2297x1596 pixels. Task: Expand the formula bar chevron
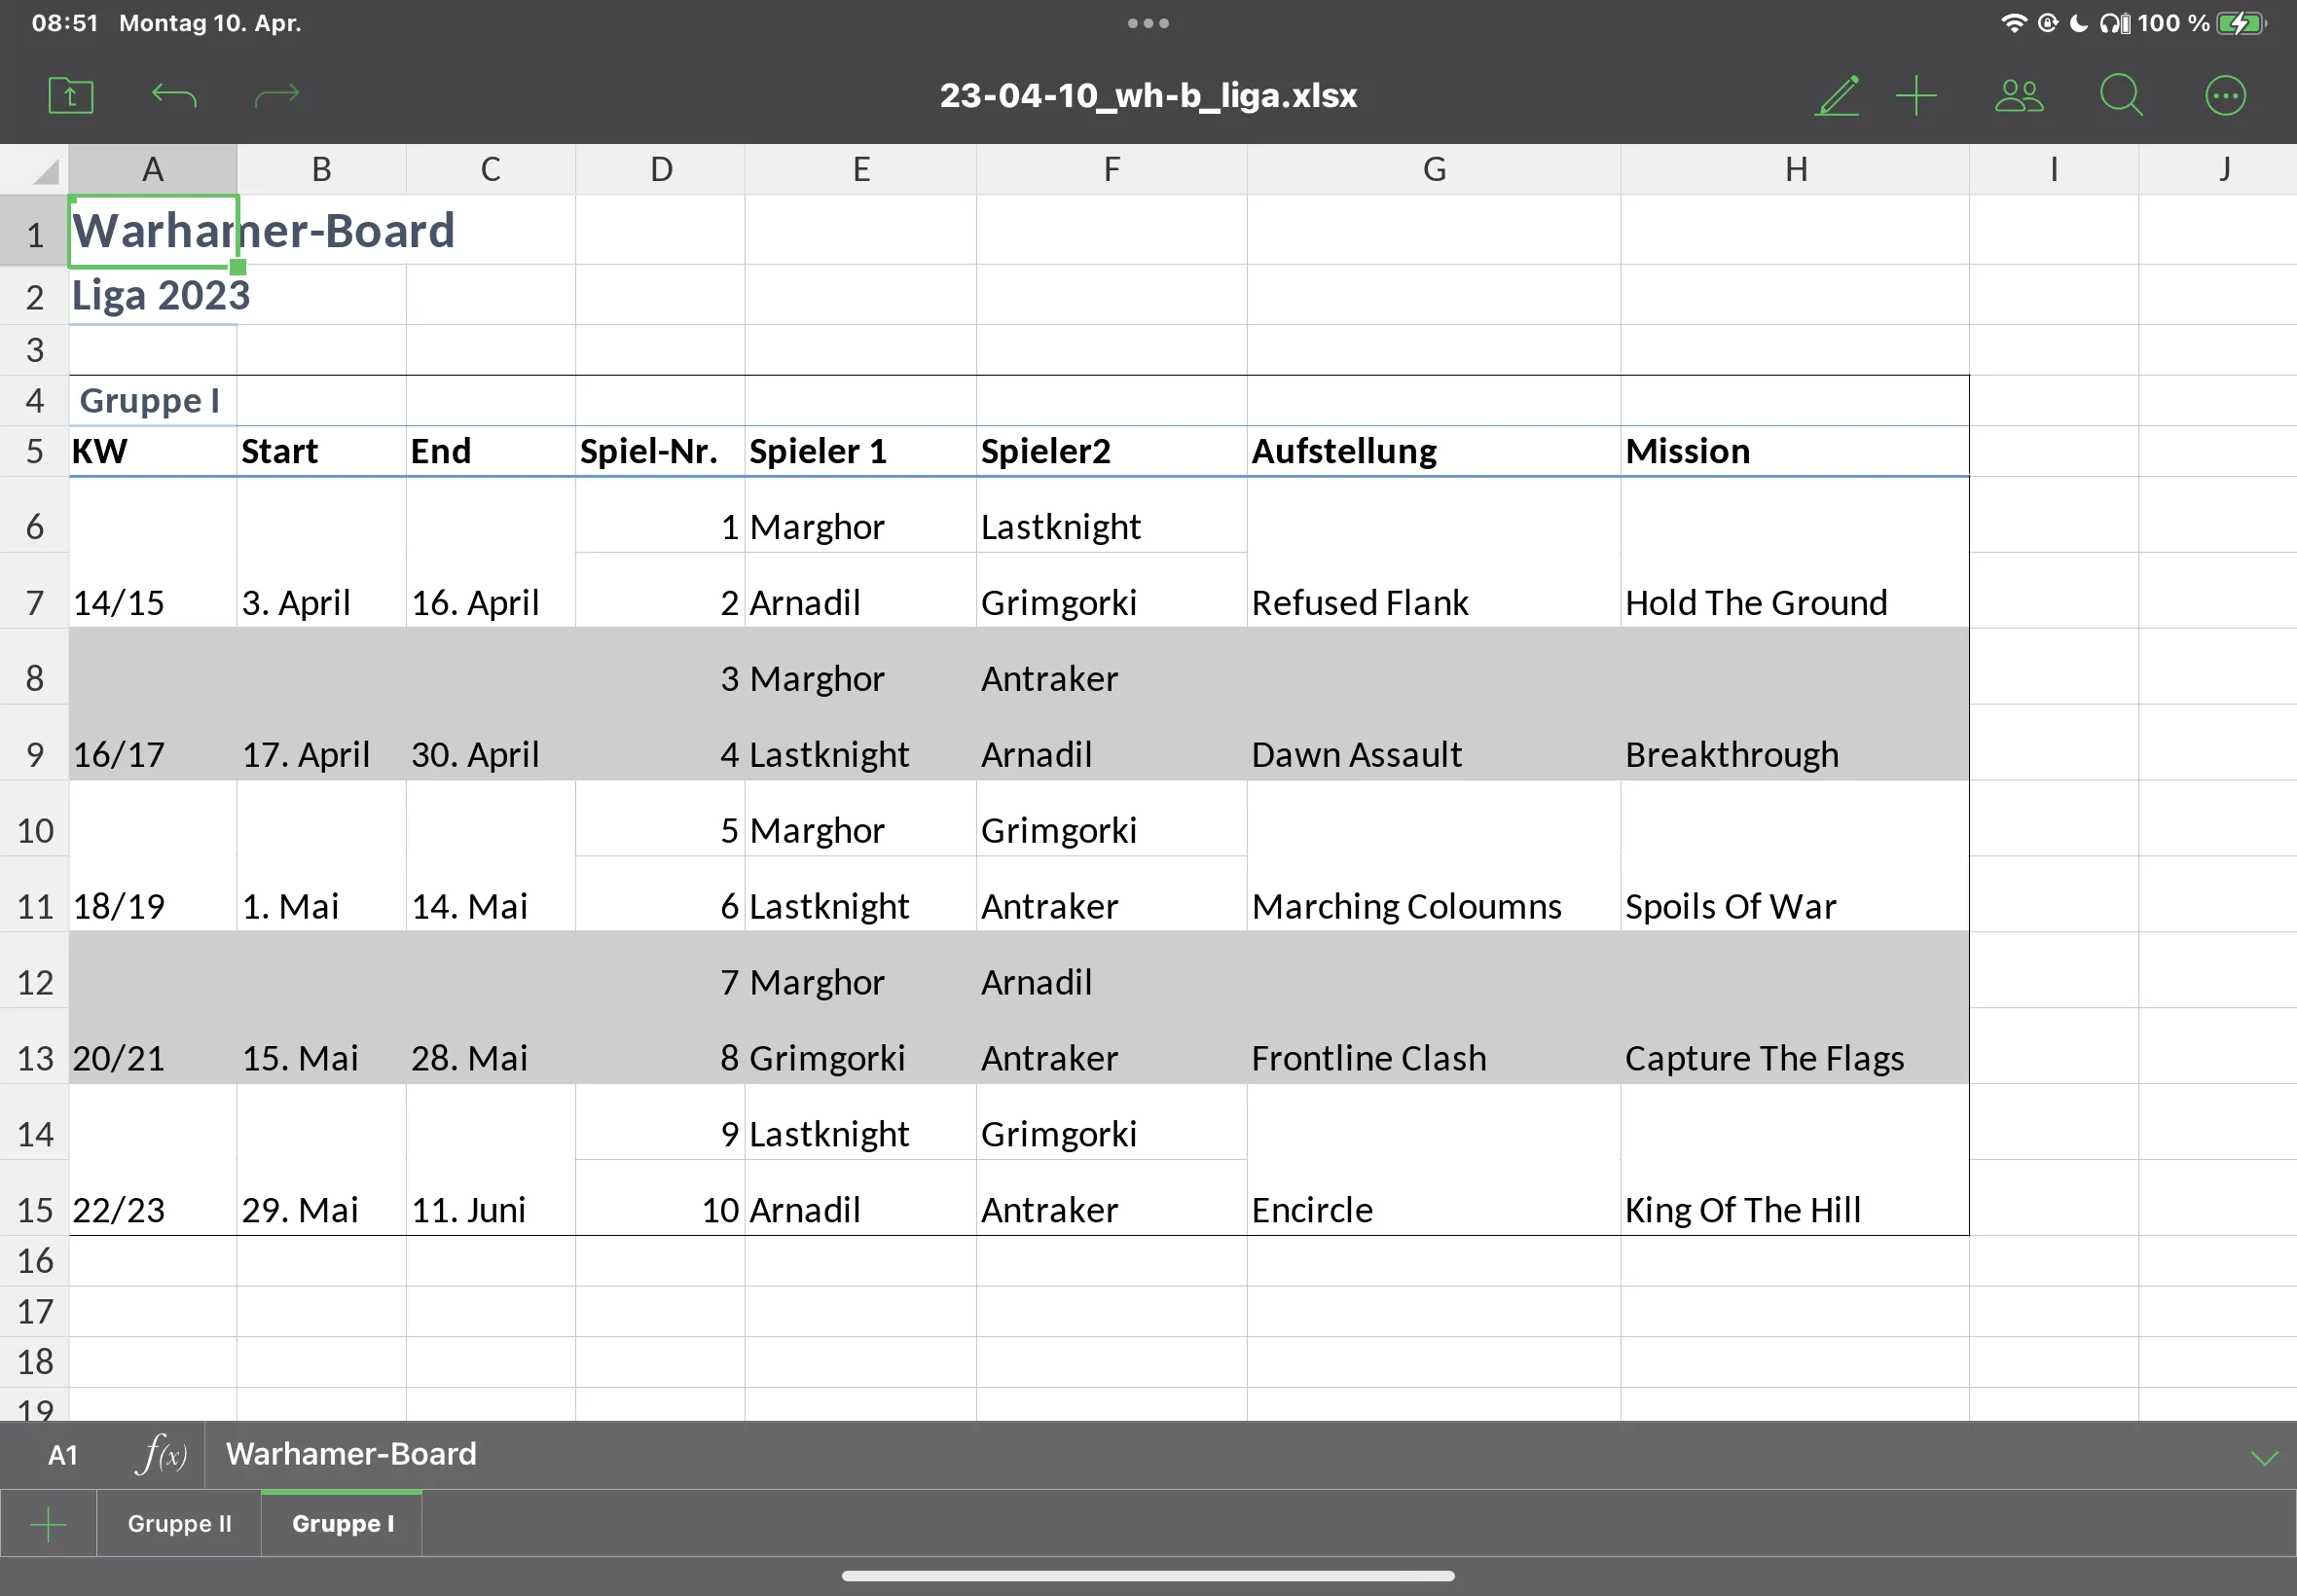[x=2264, y=1458]
